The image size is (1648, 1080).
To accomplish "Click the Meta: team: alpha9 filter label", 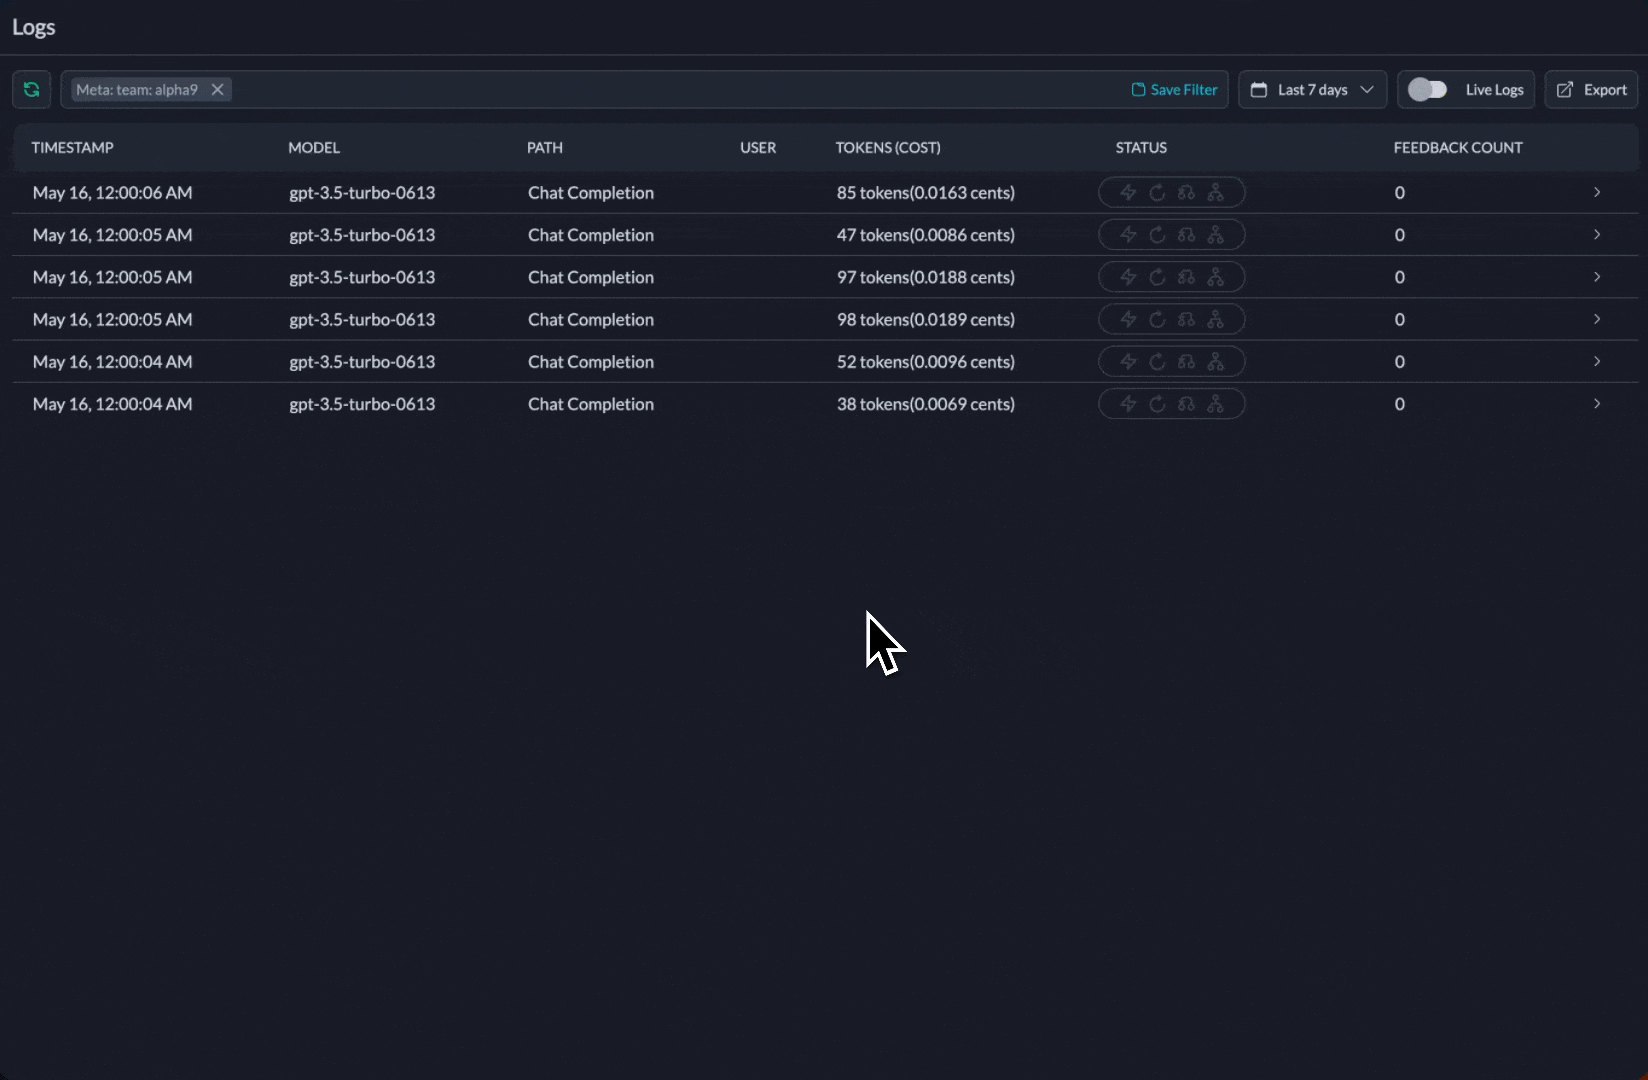I will coord(137,89).
